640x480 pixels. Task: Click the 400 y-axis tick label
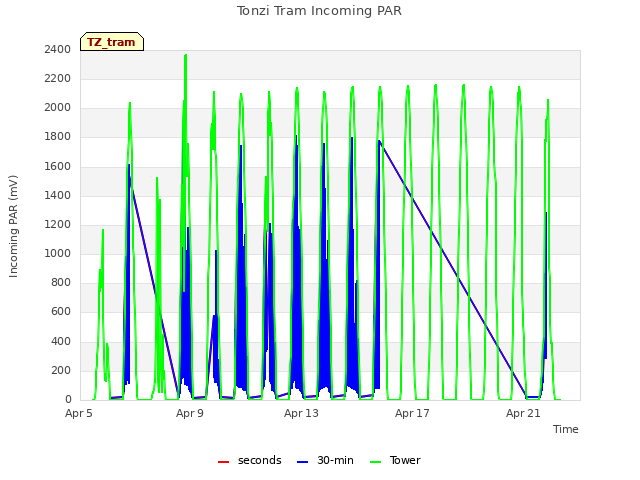coord(61,341)
